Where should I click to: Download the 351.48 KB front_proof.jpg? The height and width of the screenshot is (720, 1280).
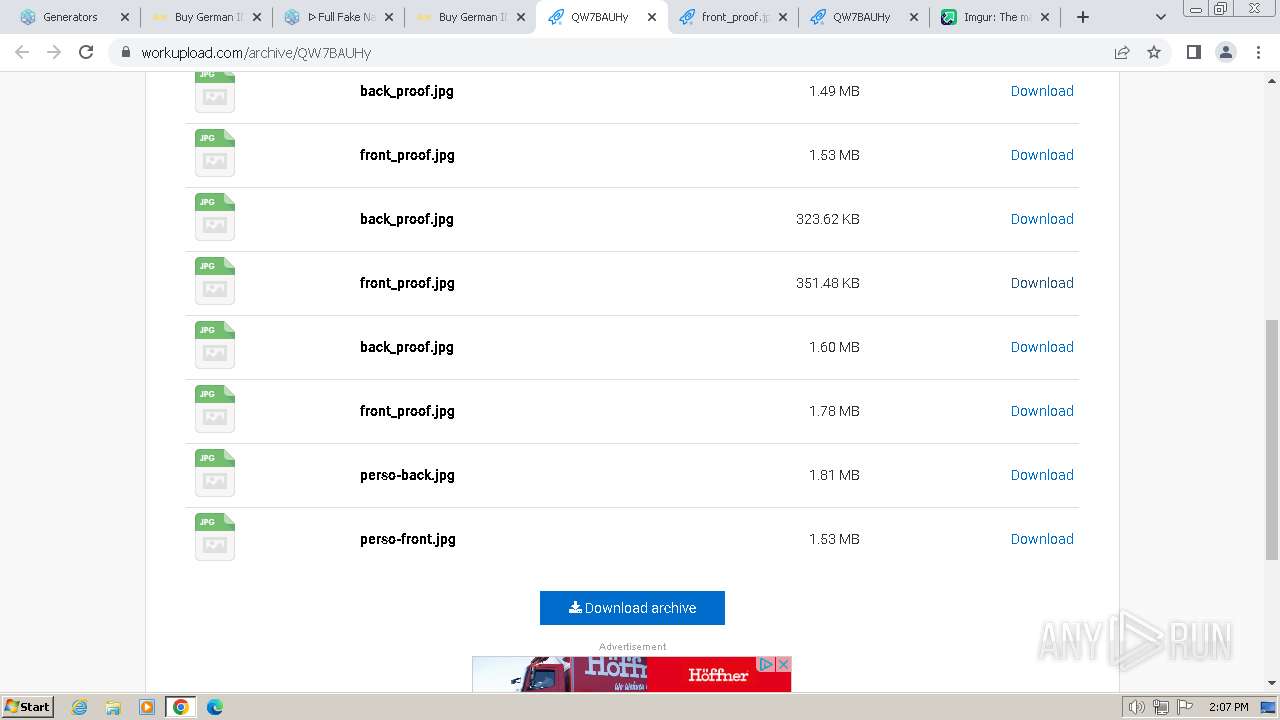[1042, 283]
